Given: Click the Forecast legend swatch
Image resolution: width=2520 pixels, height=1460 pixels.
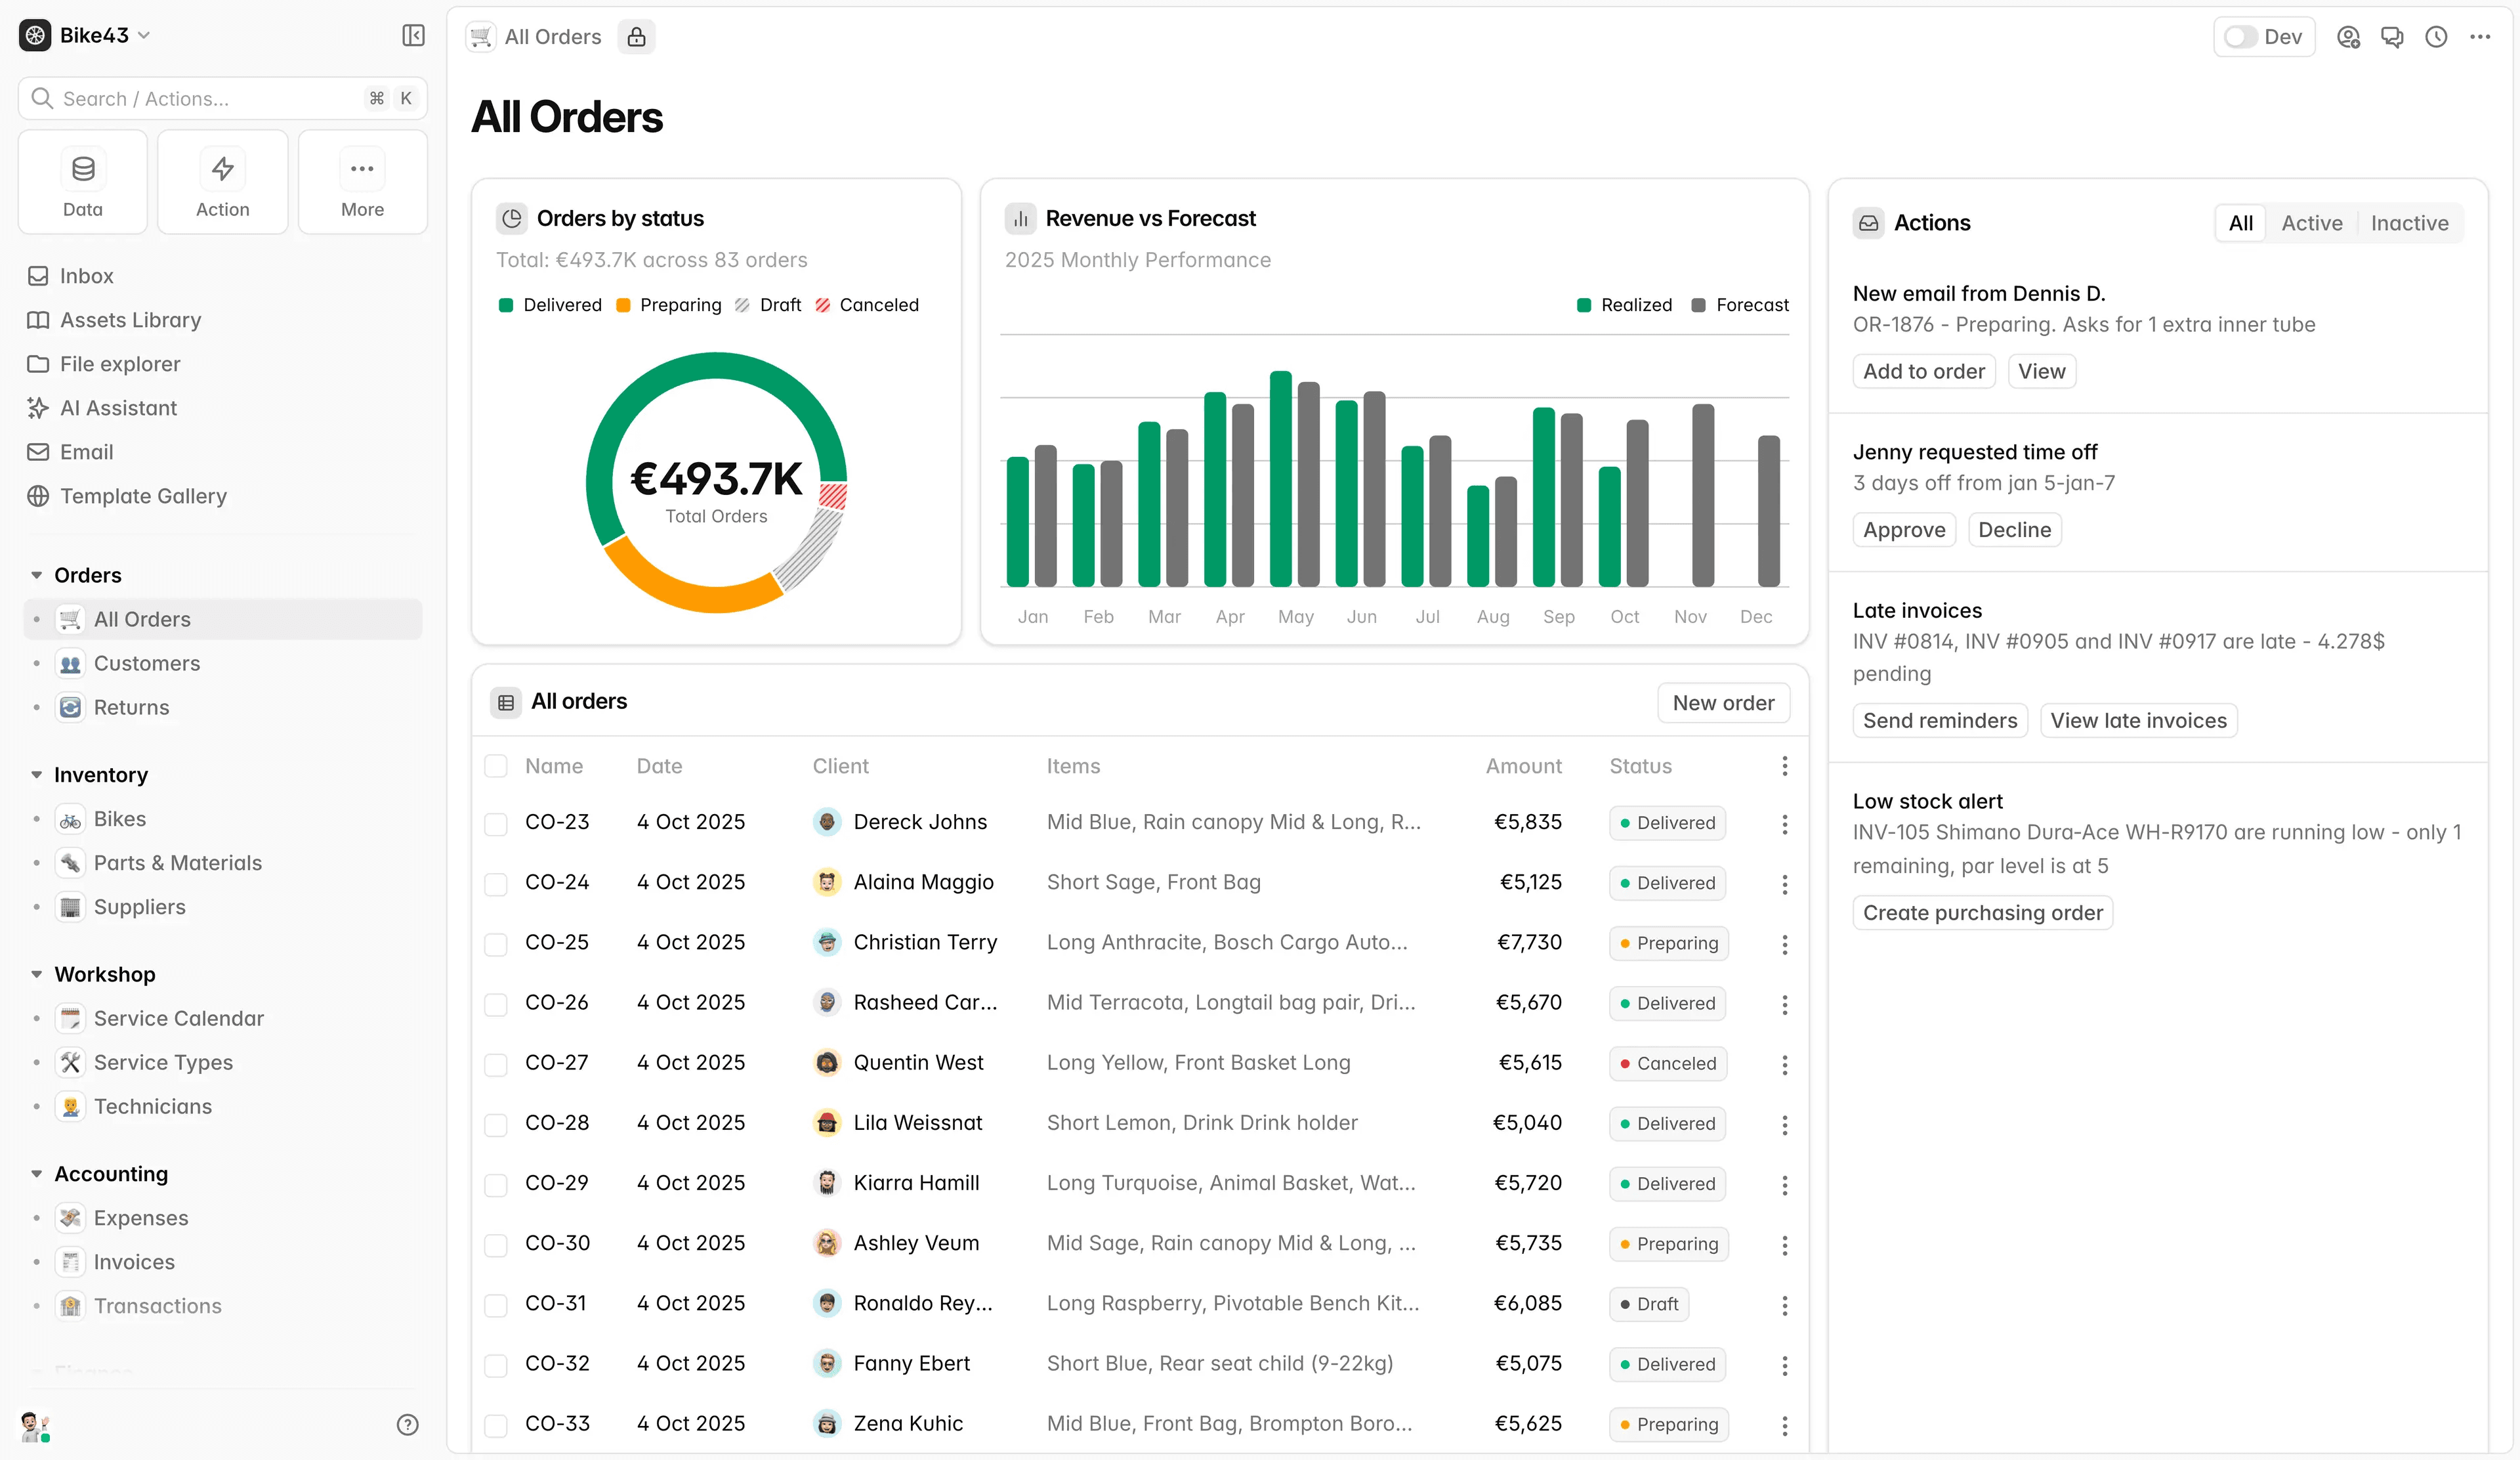Looking at the screenshot, I should pyautogui.click(x=1698, y=305).
